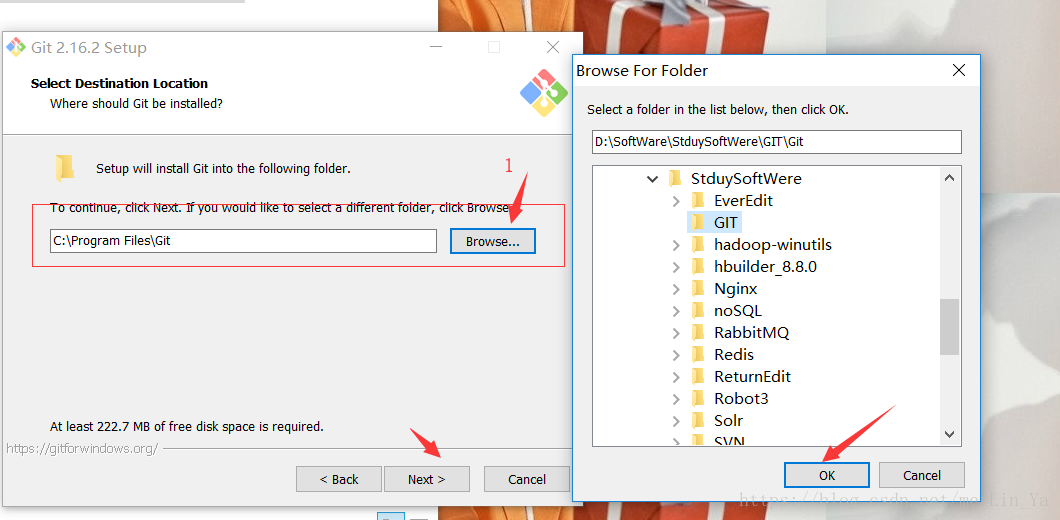Screen dimensions: 1060x520
Task: Select the Nginx folder name
Action: (x=736, y=289)
